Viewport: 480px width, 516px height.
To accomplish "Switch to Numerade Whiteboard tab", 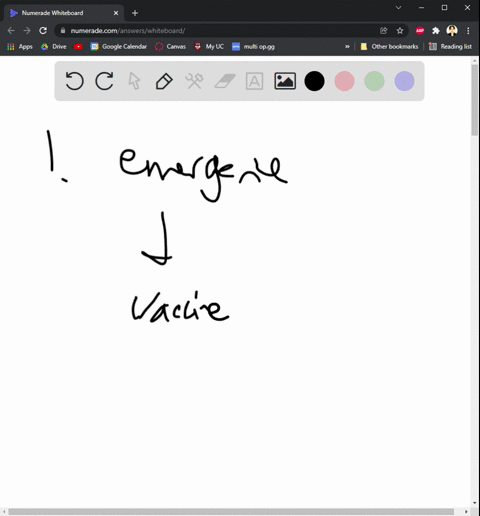I will click(63, 13).
